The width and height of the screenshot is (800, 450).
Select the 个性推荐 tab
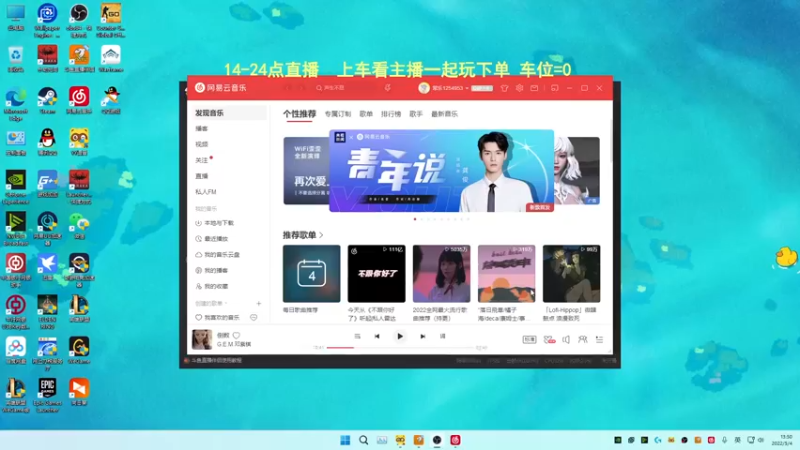click(x=299, y=114)
